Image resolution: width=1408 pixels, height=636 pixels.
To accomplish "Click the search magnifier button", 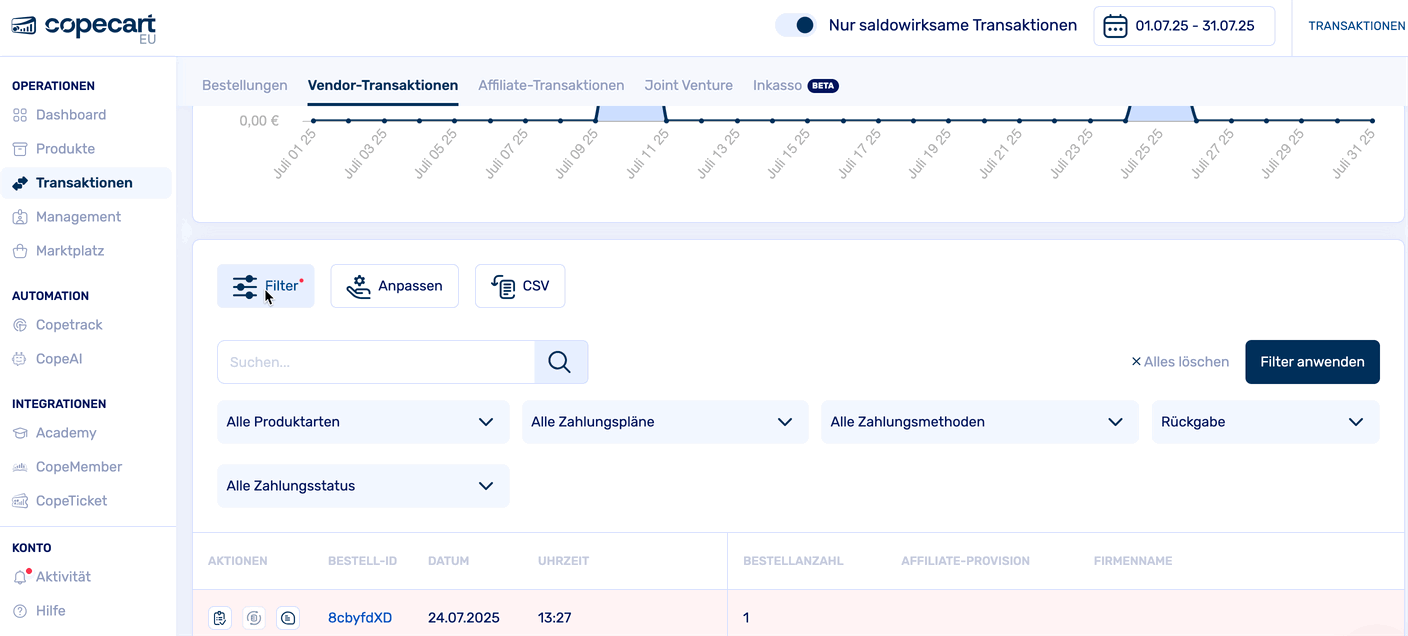I will point(561,362).
